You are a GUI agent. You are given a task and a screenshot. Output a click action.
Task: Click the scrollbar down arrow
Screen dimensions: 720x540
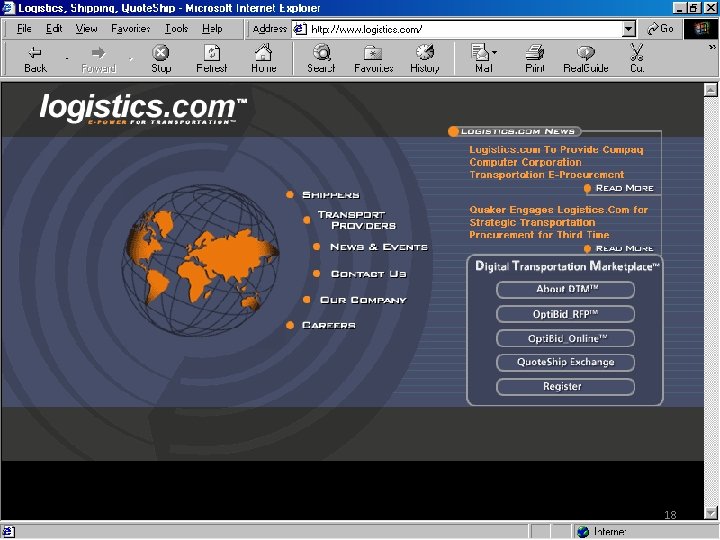click(711, 512)
